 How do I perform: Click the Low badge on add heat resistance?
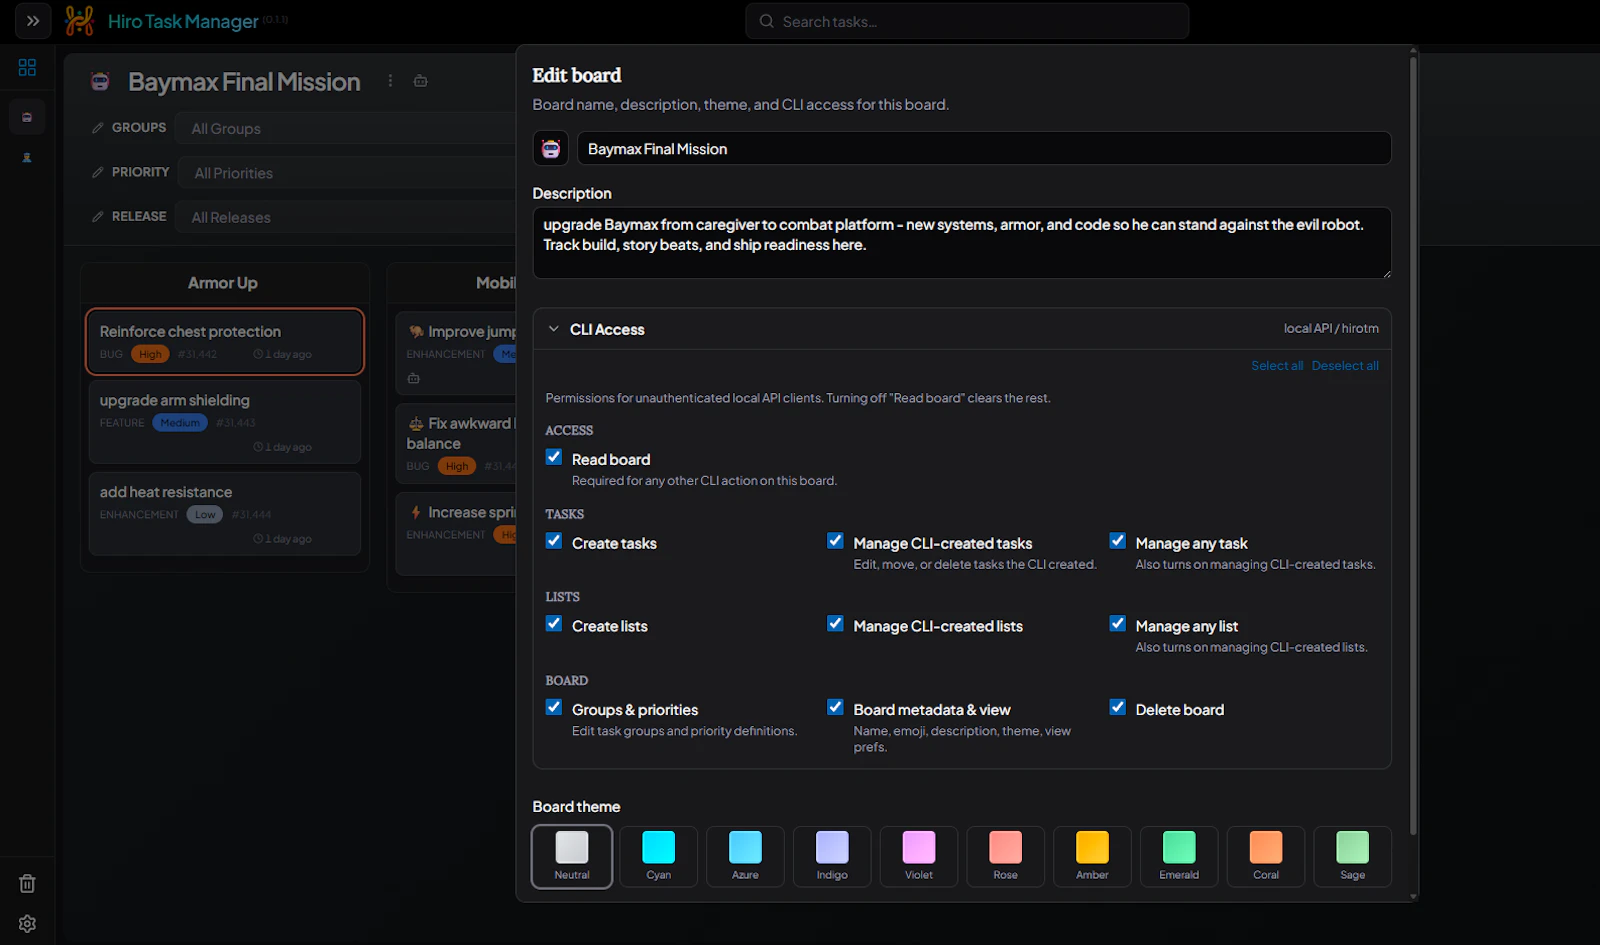[x=205, y=515]
